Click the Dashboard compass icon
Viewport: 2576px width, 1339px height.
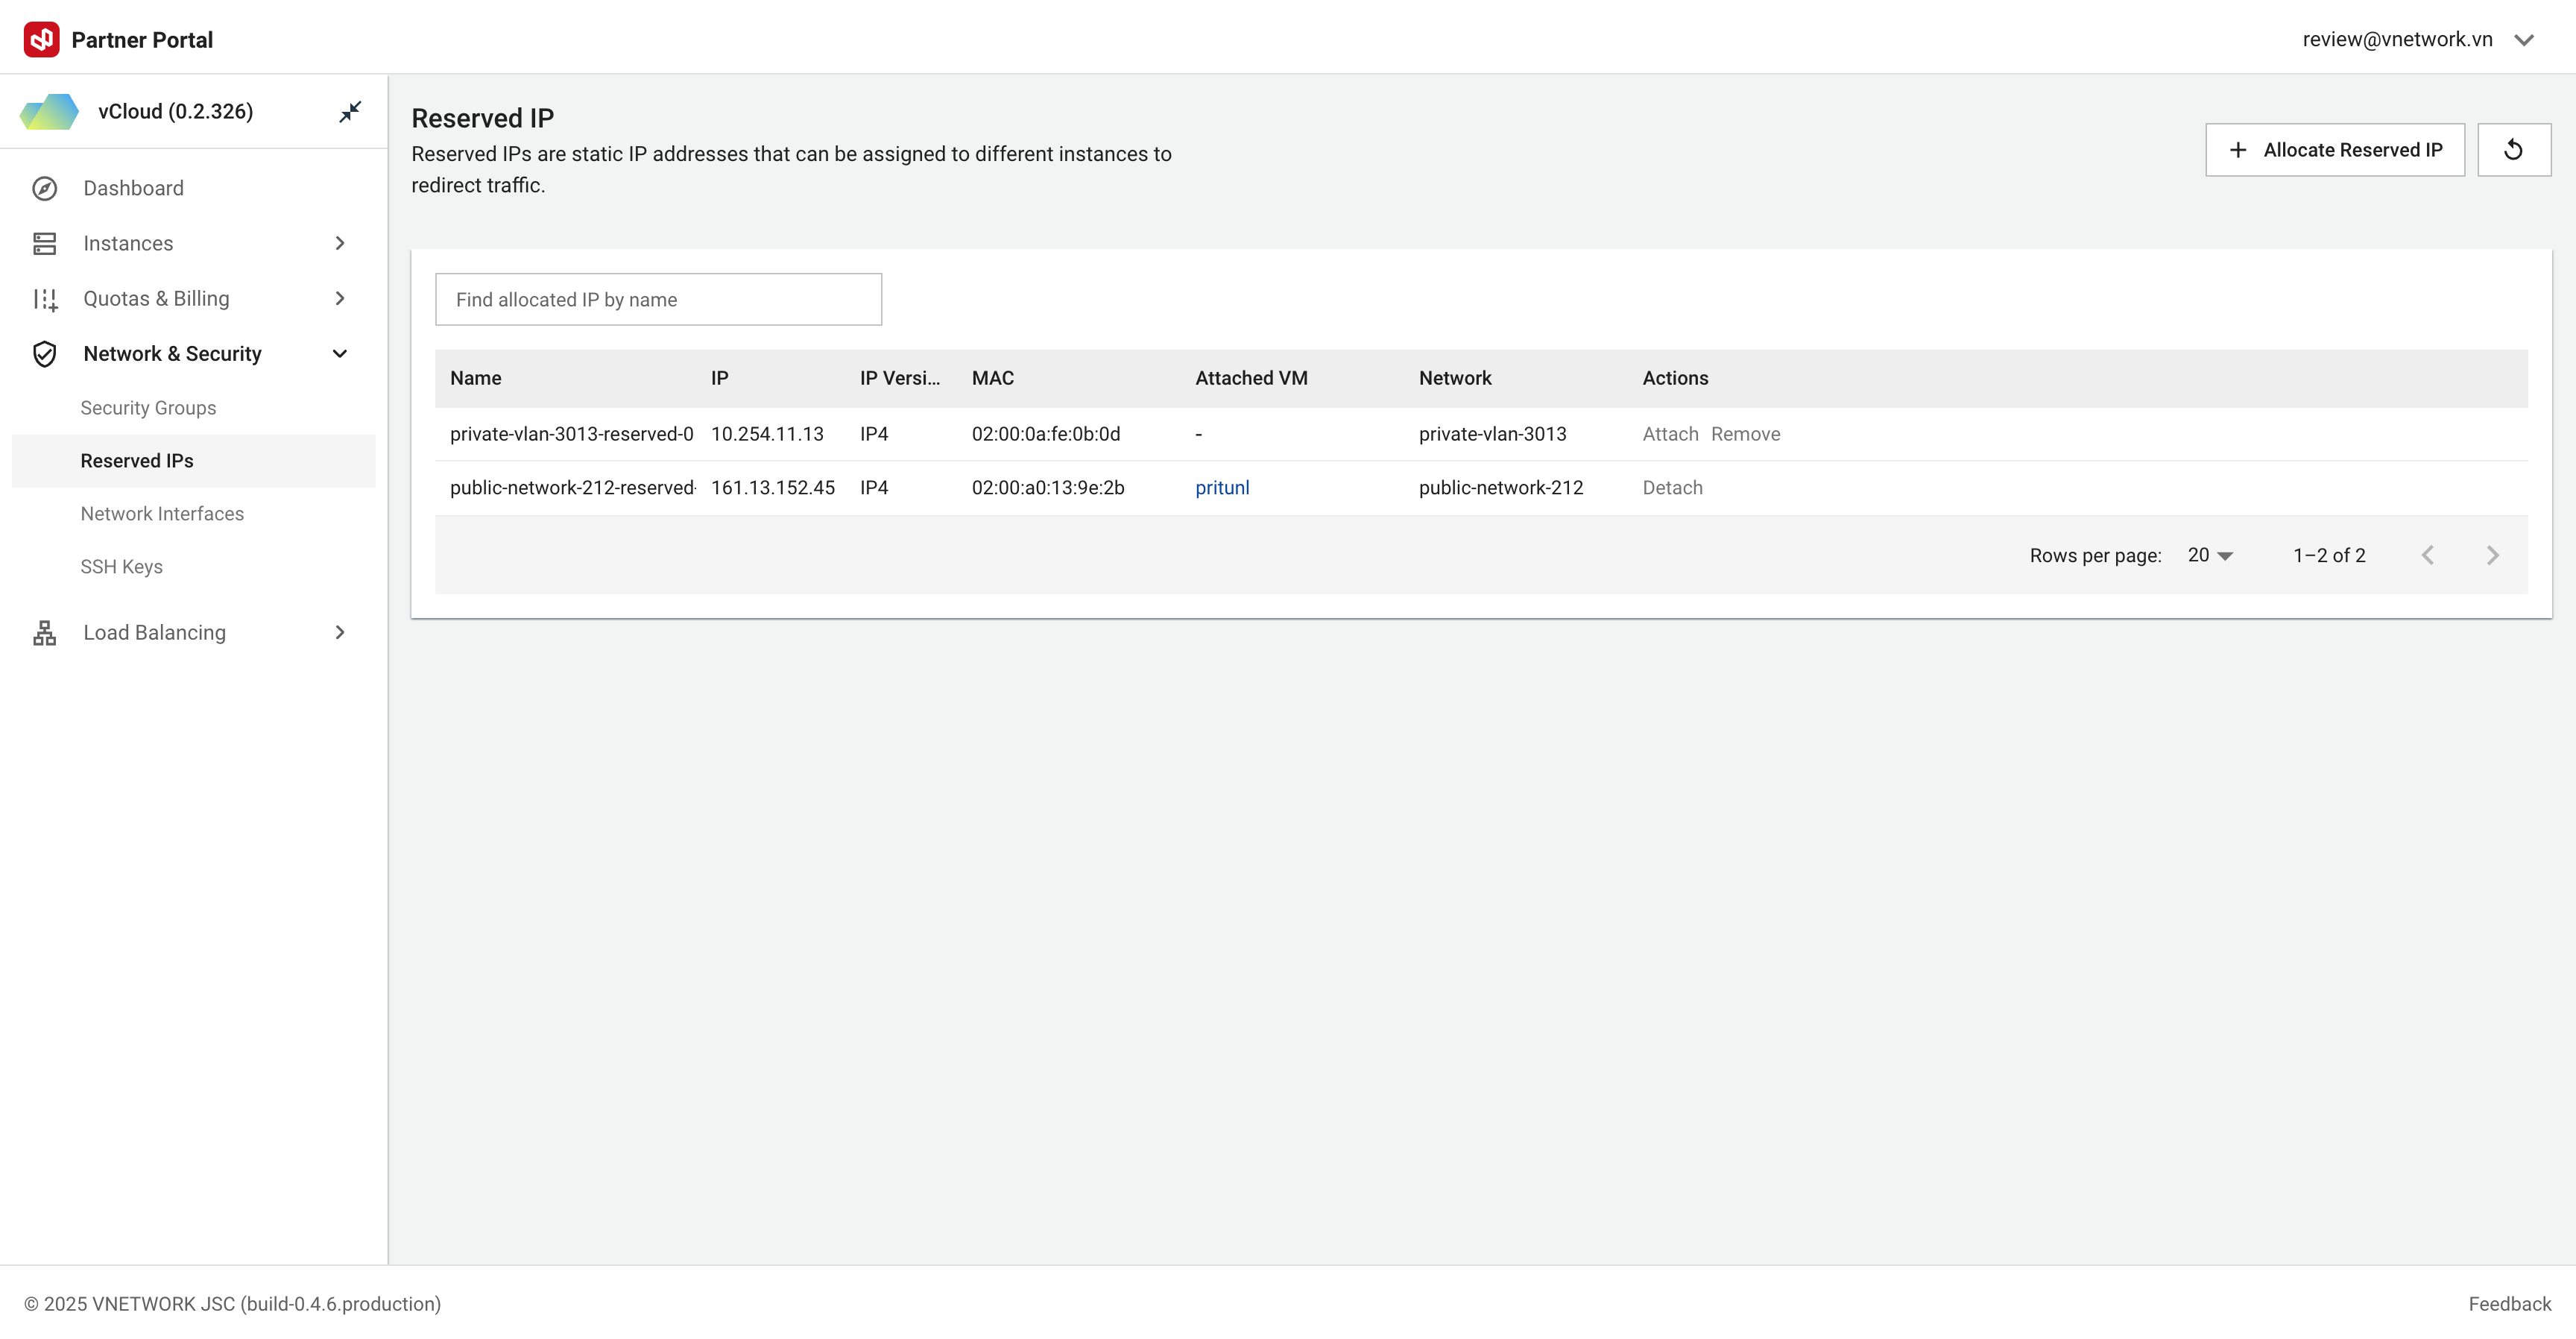tap(45, 188)
